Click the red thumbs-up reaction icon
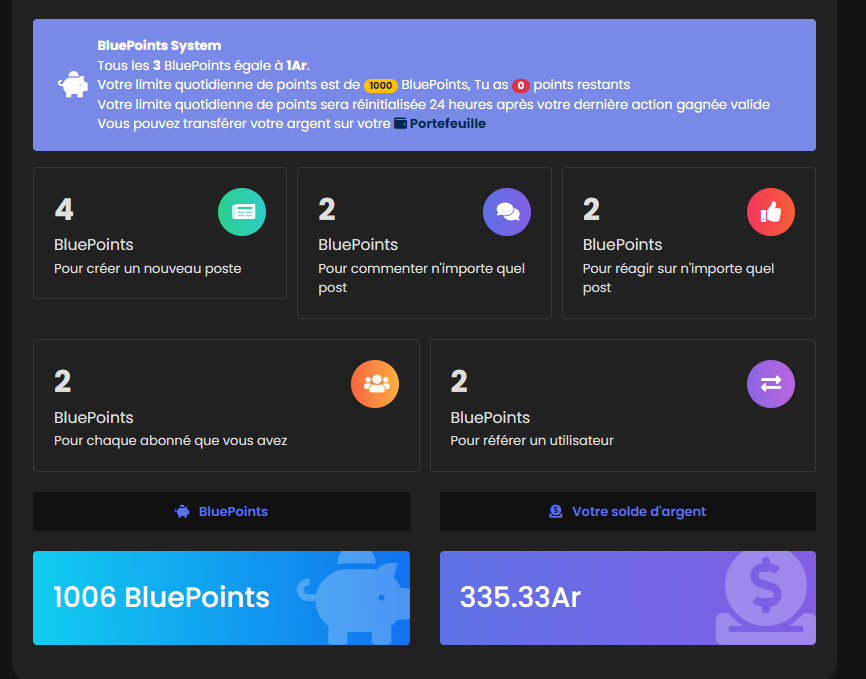Screen dimensions: 866x679 [771, 212]
